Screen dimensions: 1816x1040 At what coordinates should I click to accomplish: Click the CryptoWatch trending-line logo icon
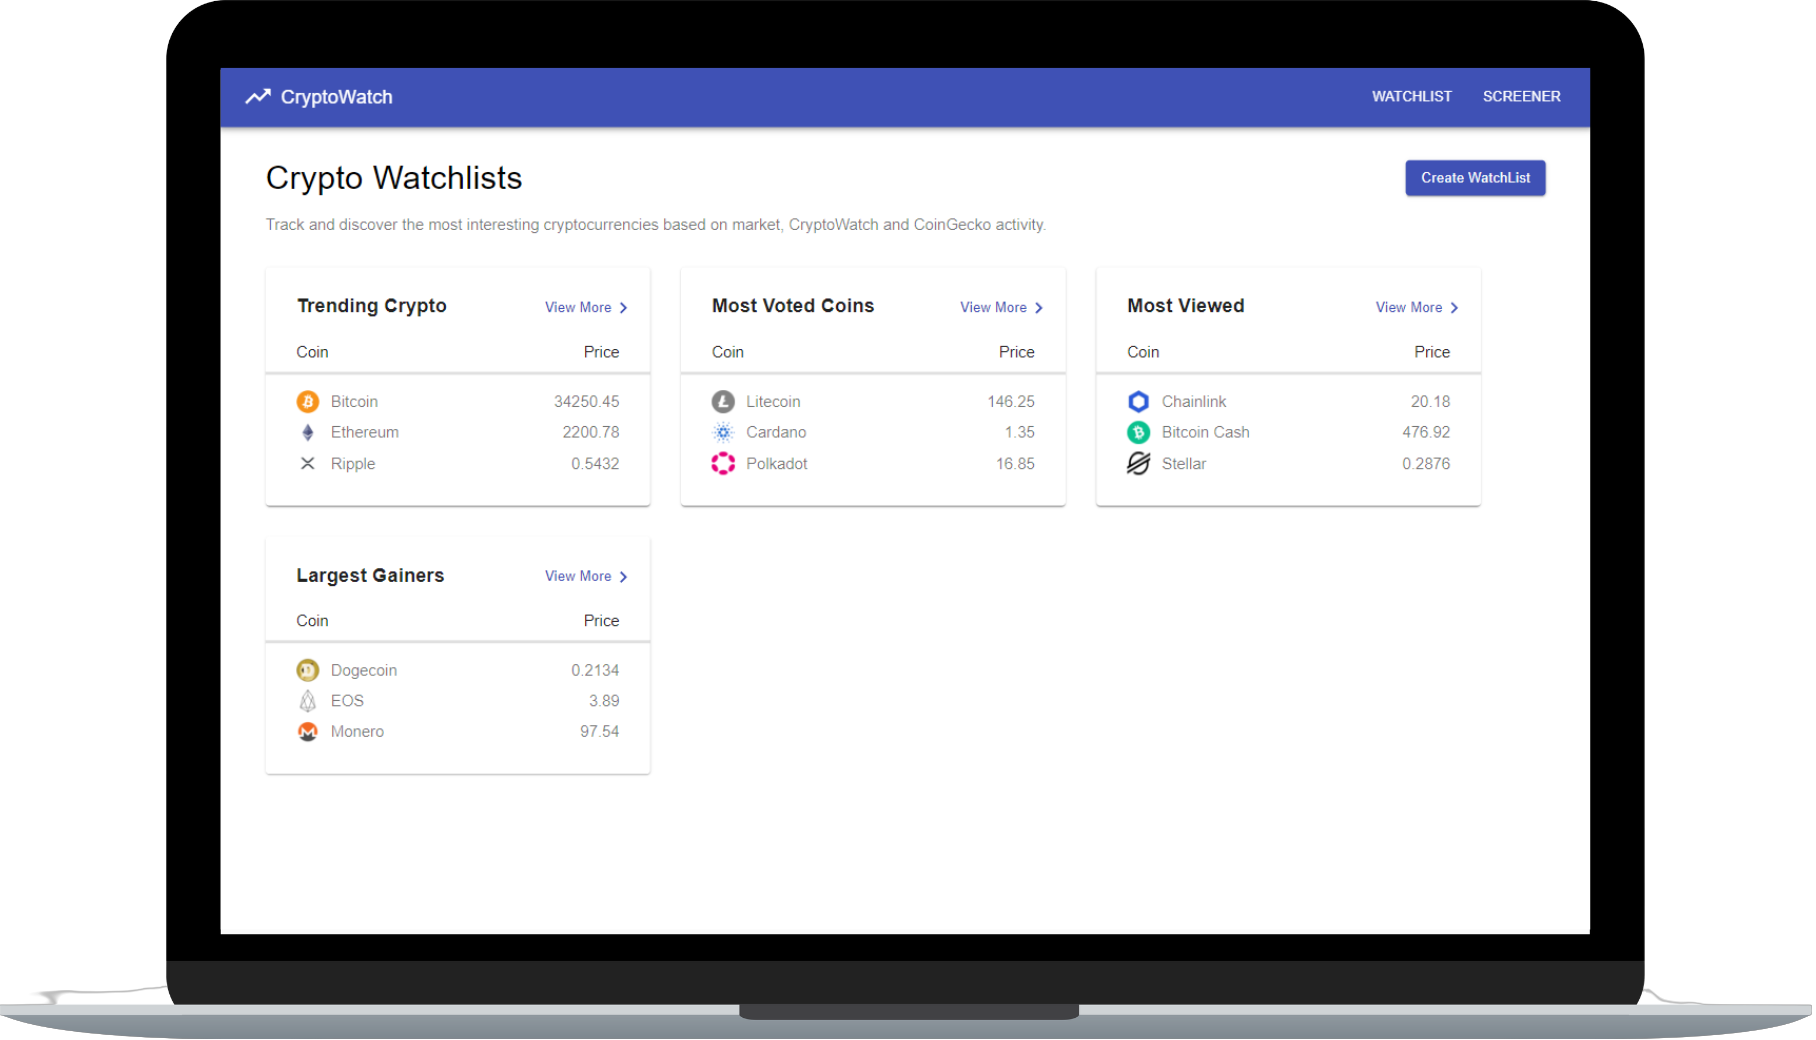[x=258, y=97]
